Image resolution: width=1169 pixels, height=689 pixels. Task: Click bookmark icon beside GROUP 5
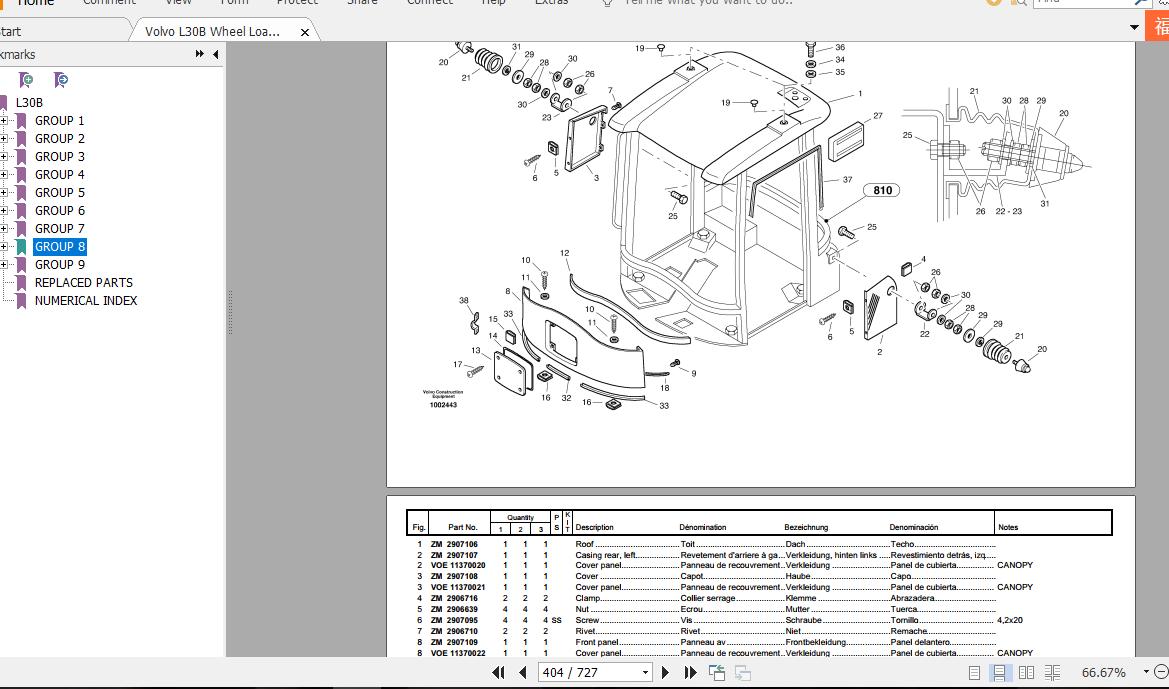[21, 192]
